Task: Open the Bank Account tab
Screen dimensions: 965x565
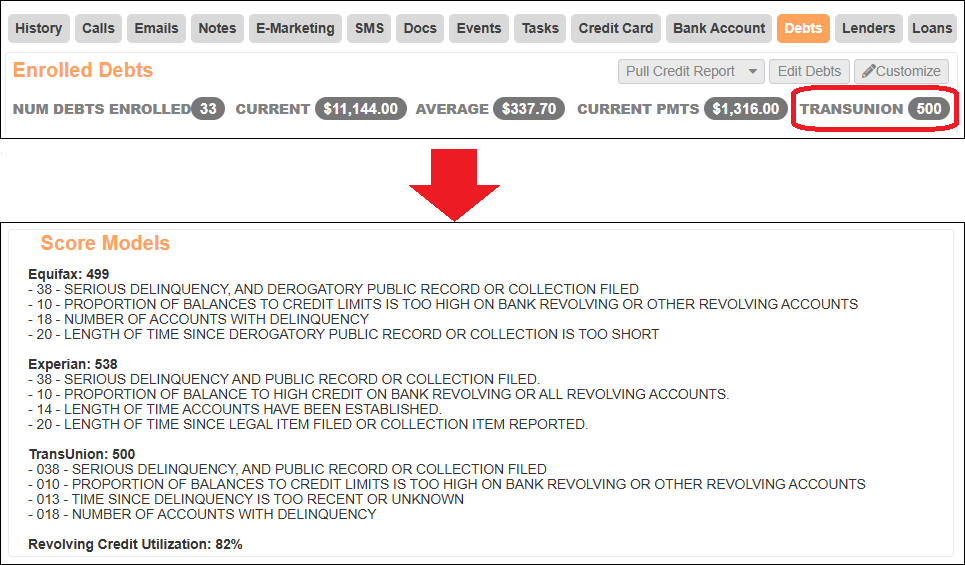Action: point(719,28)
